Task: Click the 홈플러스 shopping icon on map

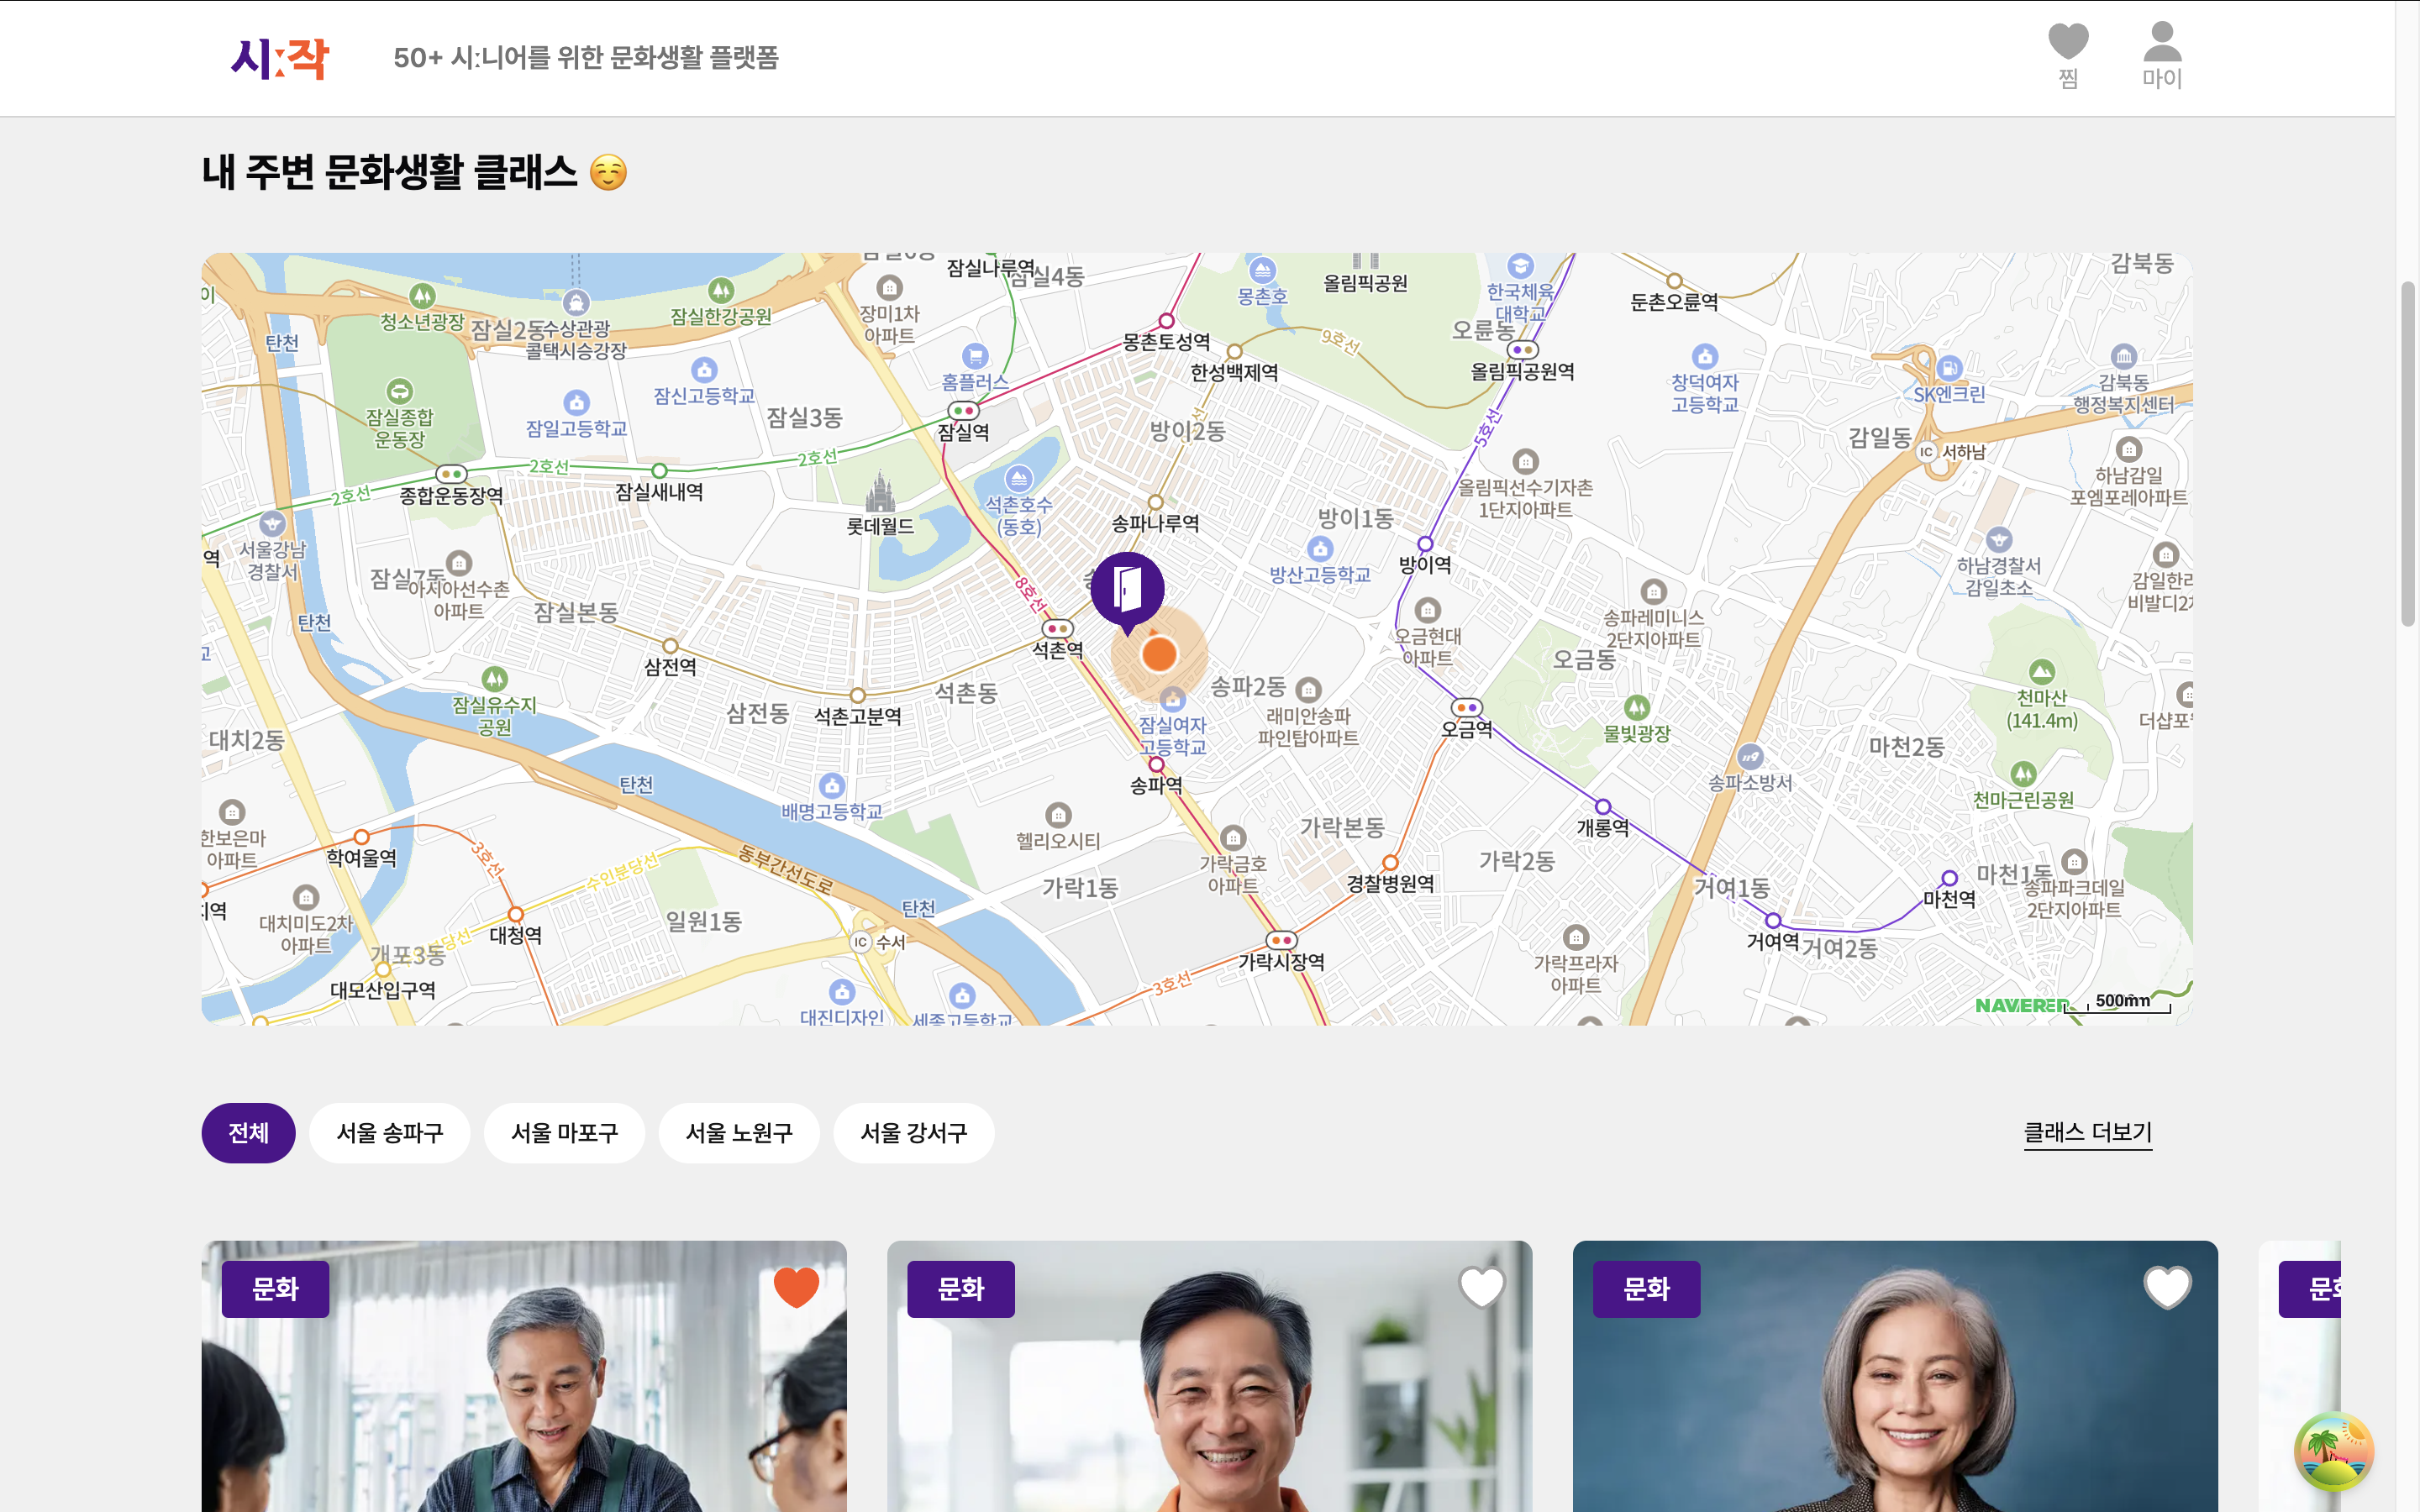Action: coord(974,355)
